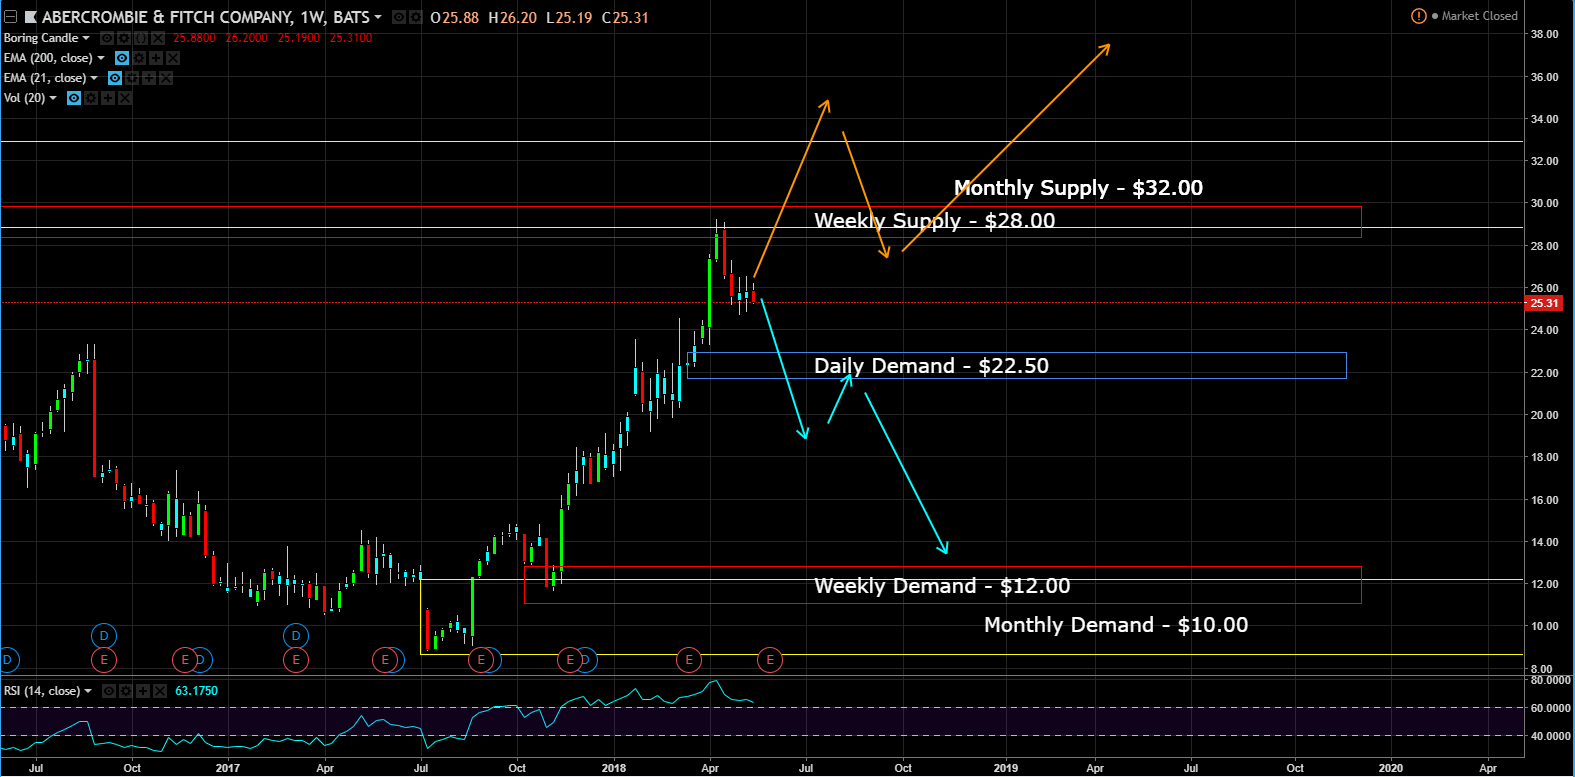Click the 2020 label on time axis

pos(1390,768)
